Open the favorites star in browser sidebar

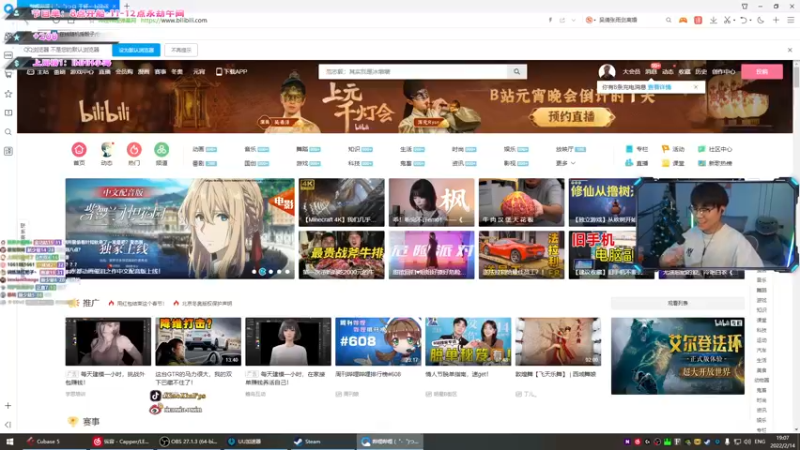click(x=8, y=94)
